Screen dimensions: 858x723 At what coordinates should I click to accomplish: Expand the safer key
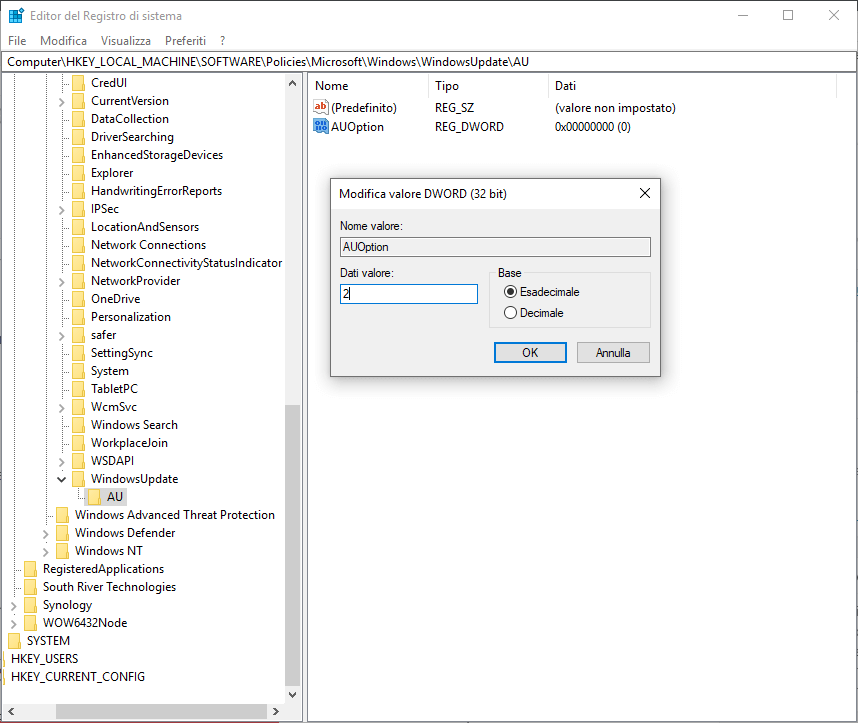point(61,336)
